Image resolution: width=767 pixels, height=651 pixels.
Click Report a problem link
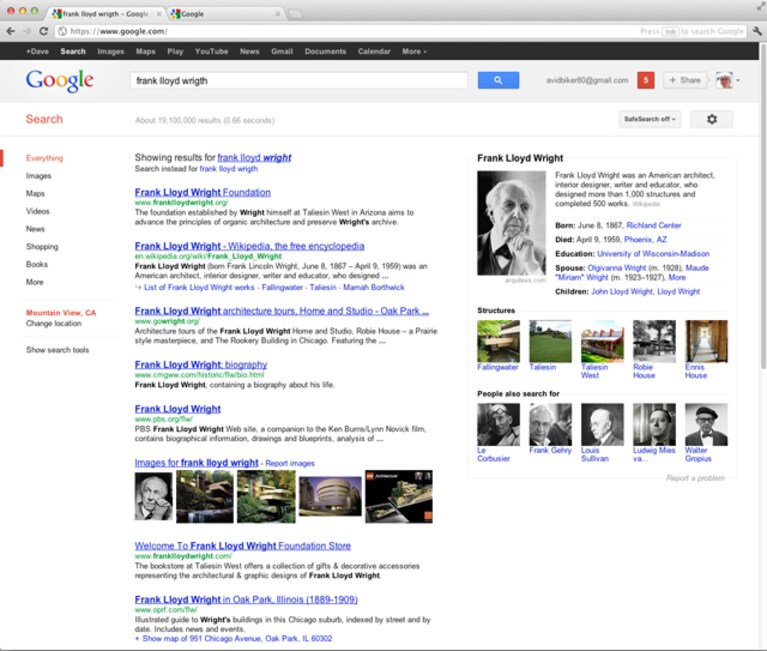point(695,478)
